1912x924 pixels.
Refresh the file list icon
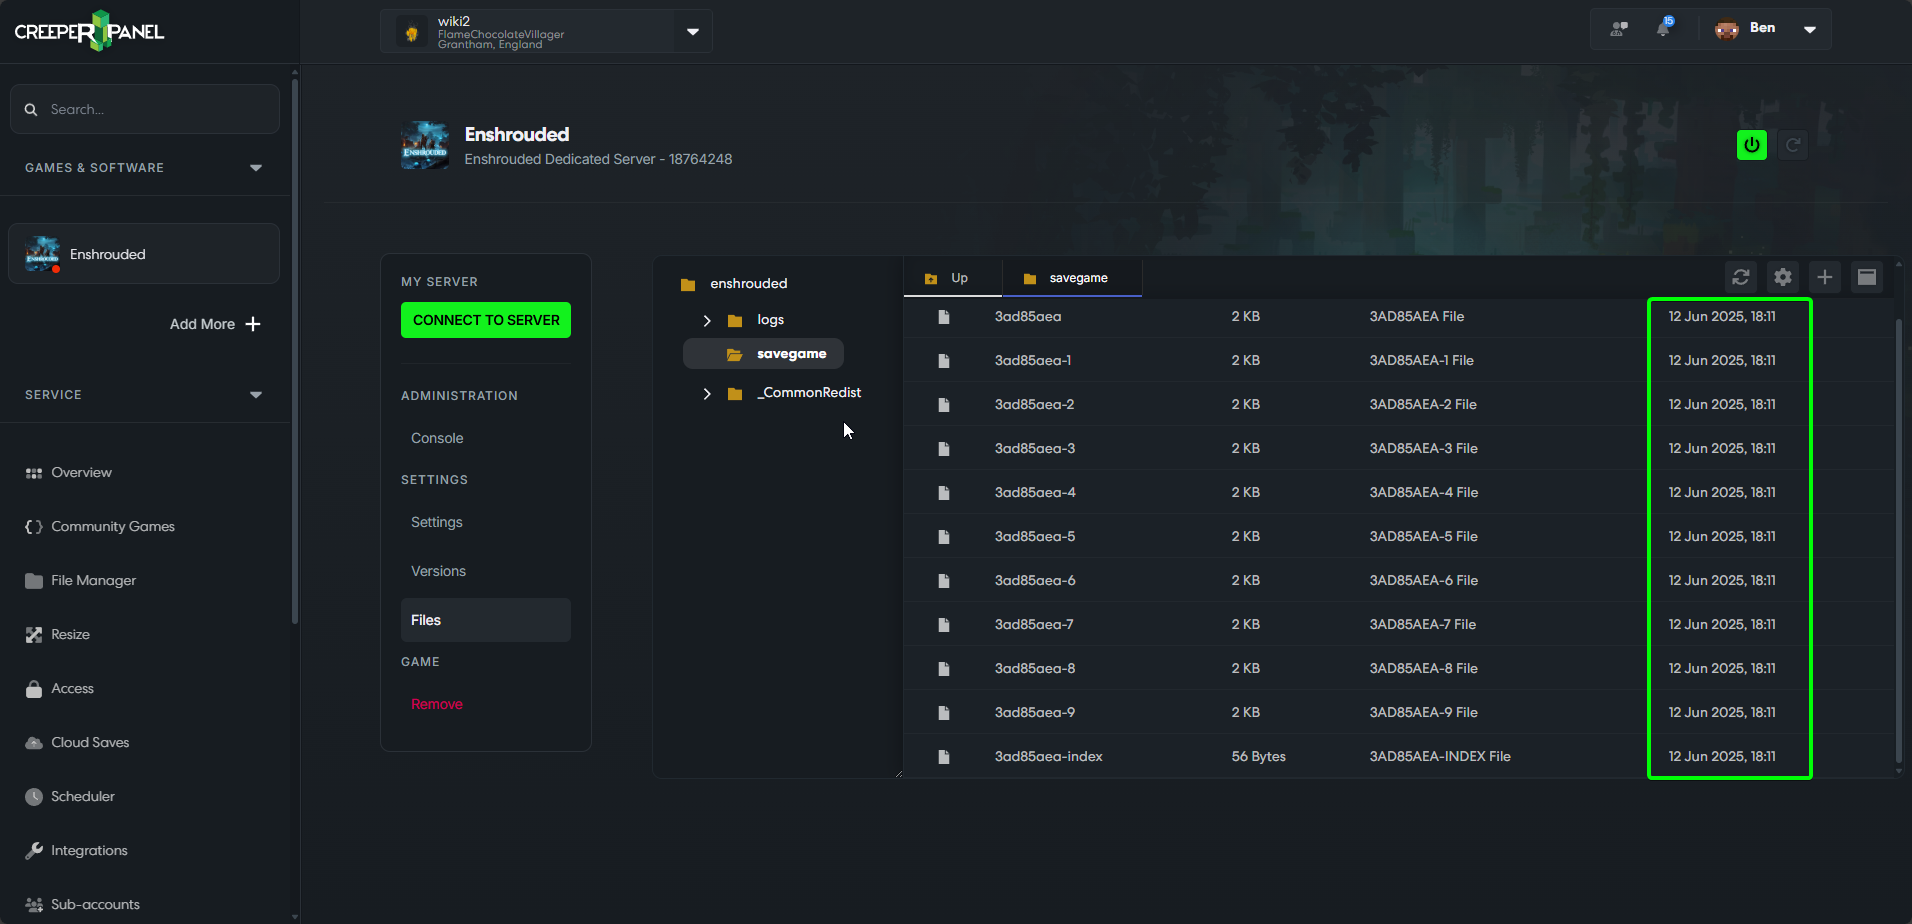tap(1741, 277)
